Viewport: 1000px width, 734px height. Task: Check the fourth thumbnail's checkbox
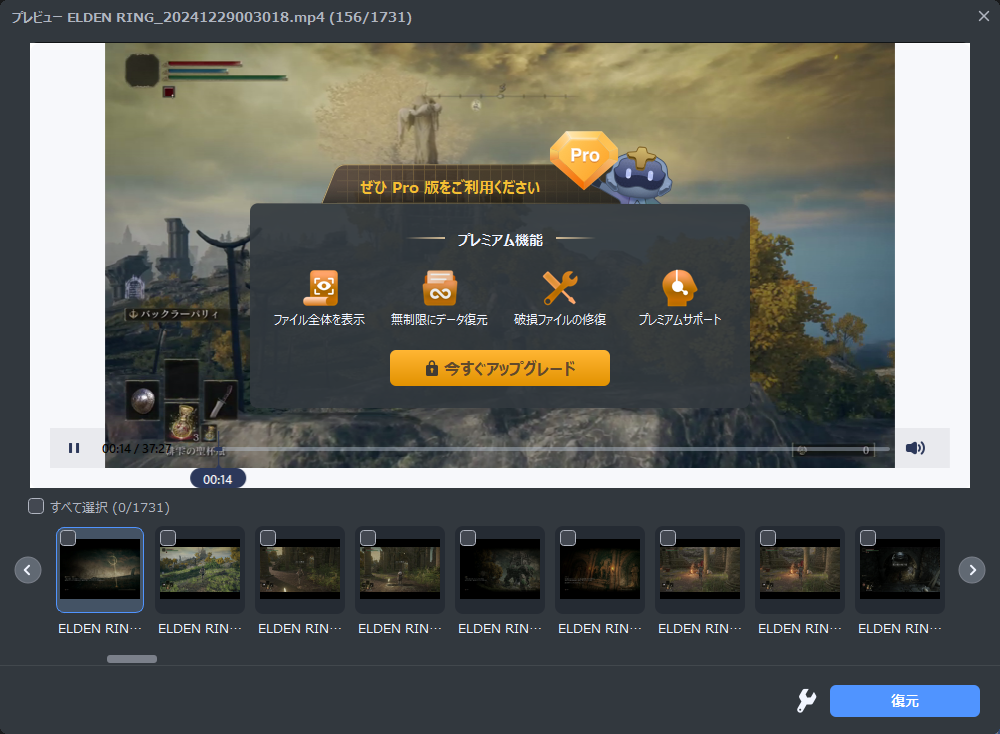(368, 538)
